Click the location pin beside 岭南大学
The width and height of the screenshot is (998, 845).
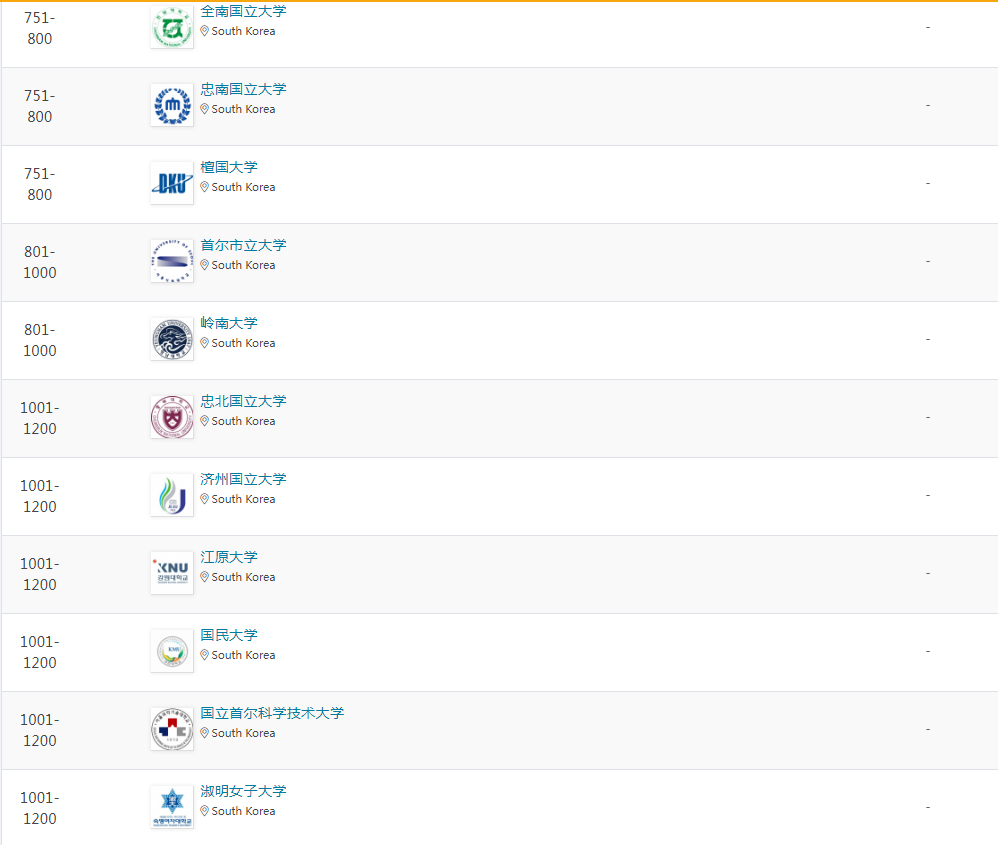point(206,343)
